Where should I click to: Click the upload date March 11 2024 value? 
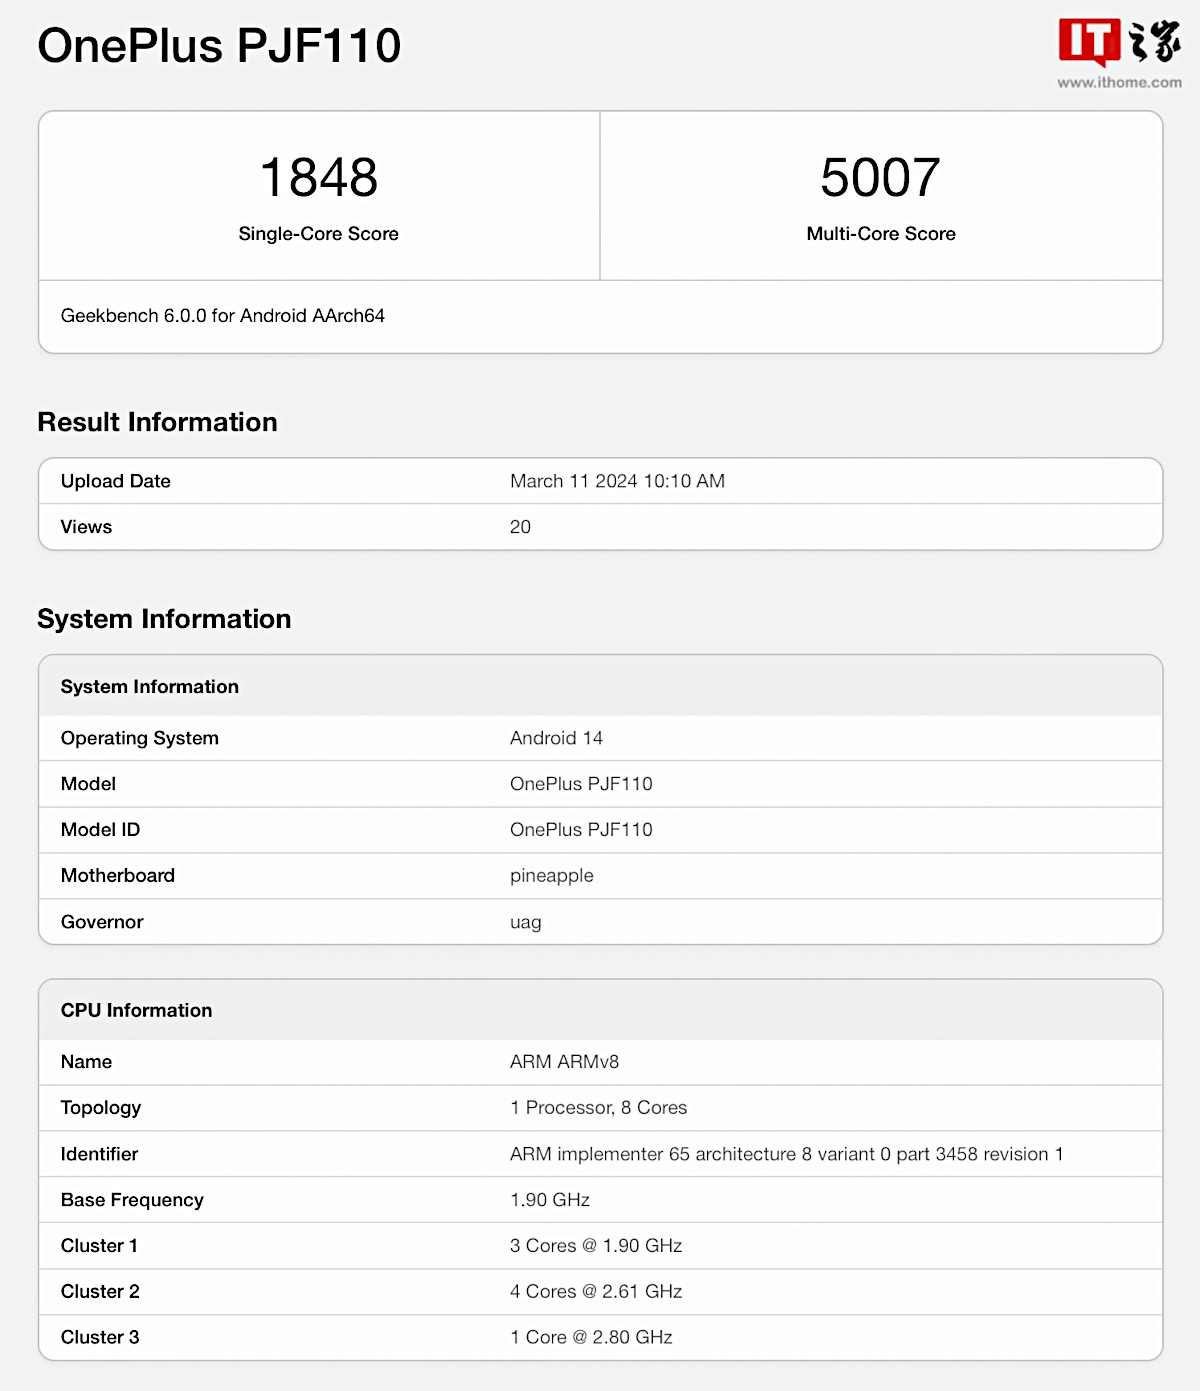coord(617,481)
